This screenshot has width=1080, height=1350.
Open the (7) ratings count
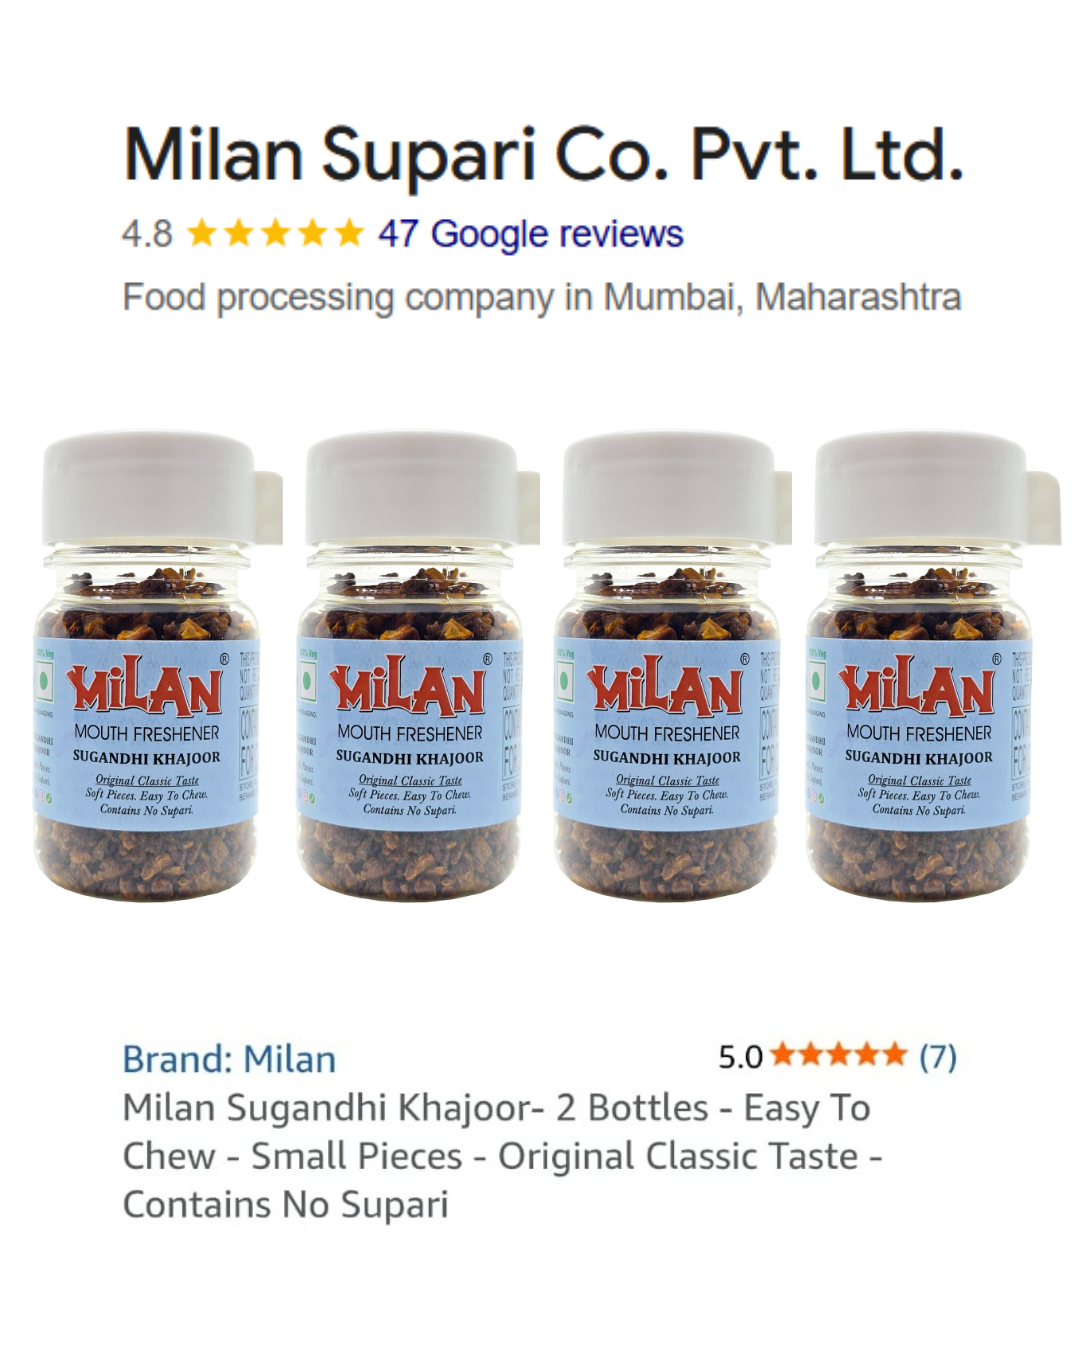click(938, 1056)
